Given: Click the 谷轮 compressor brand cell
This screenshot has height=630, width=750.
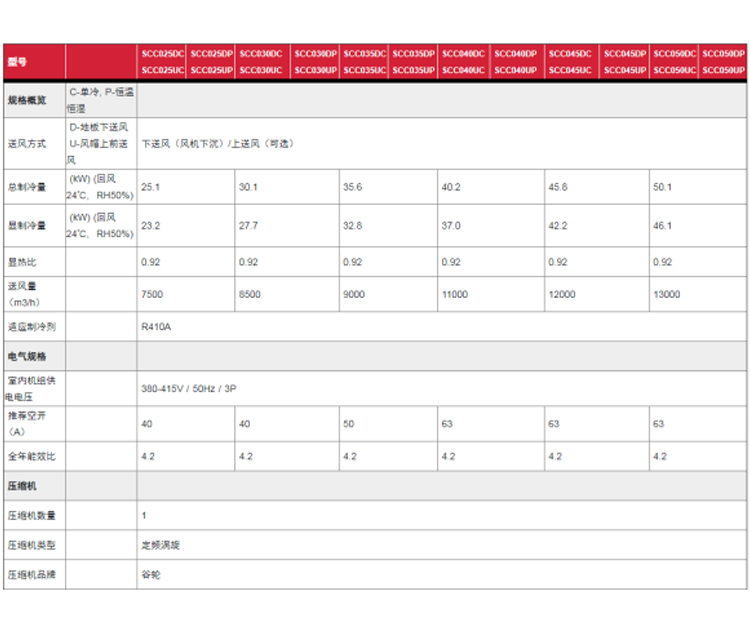Looking at the screenshot, I should (x=151, y=575).
